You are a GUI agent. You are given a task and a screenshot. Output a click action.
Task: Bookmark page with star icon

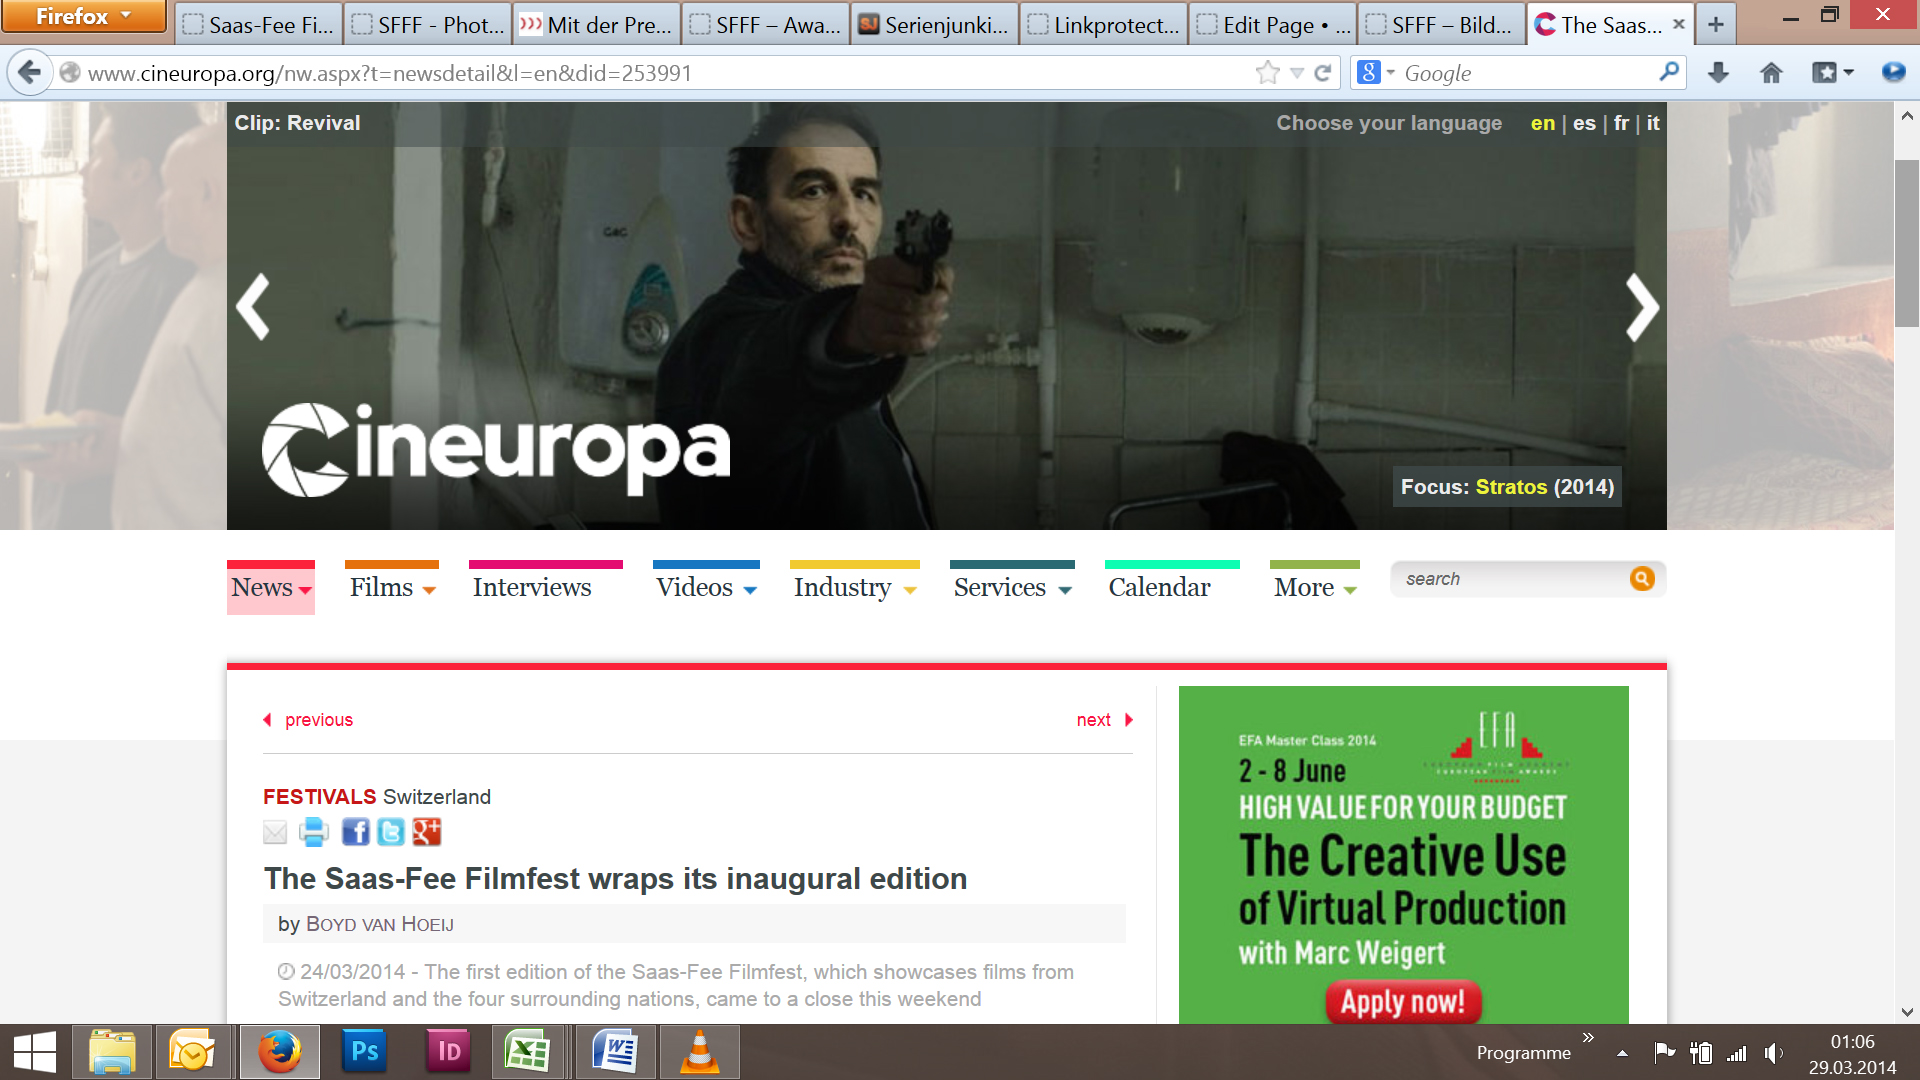(1267, 73)
